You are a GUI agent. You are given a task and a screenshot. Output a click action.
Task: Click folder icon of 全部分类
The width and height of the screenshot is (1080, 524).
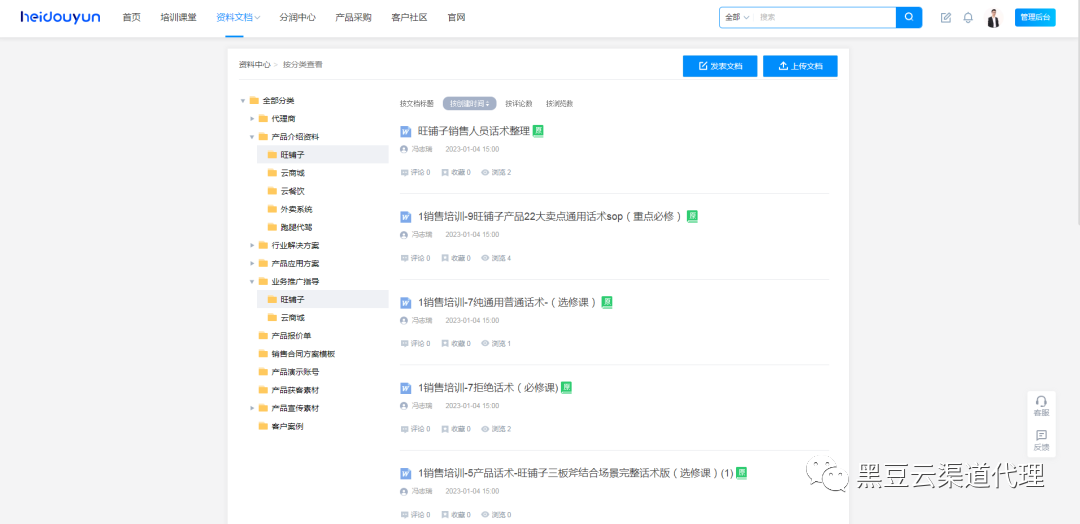click(x=254, y=101)
